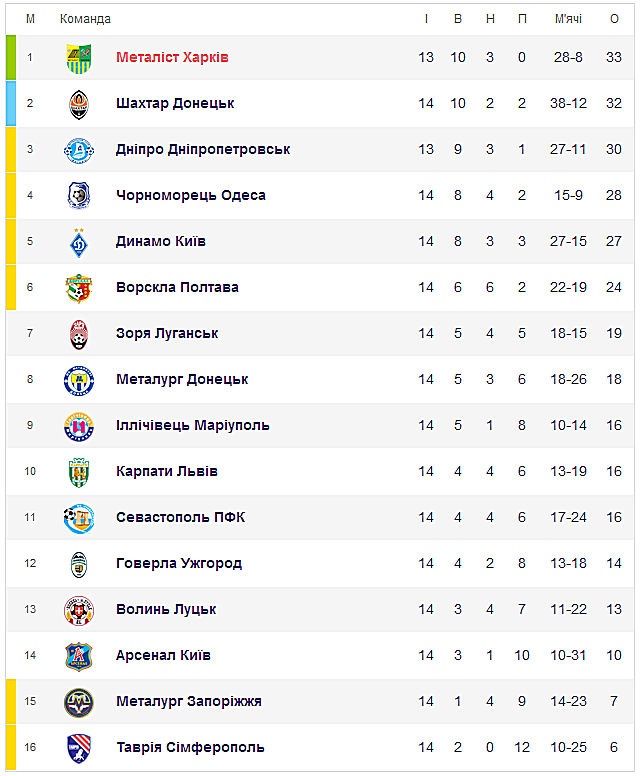Click the Dynamo Kyiv club logo
The height and width of the screenshot is (776, 641).
pos(79,242)
